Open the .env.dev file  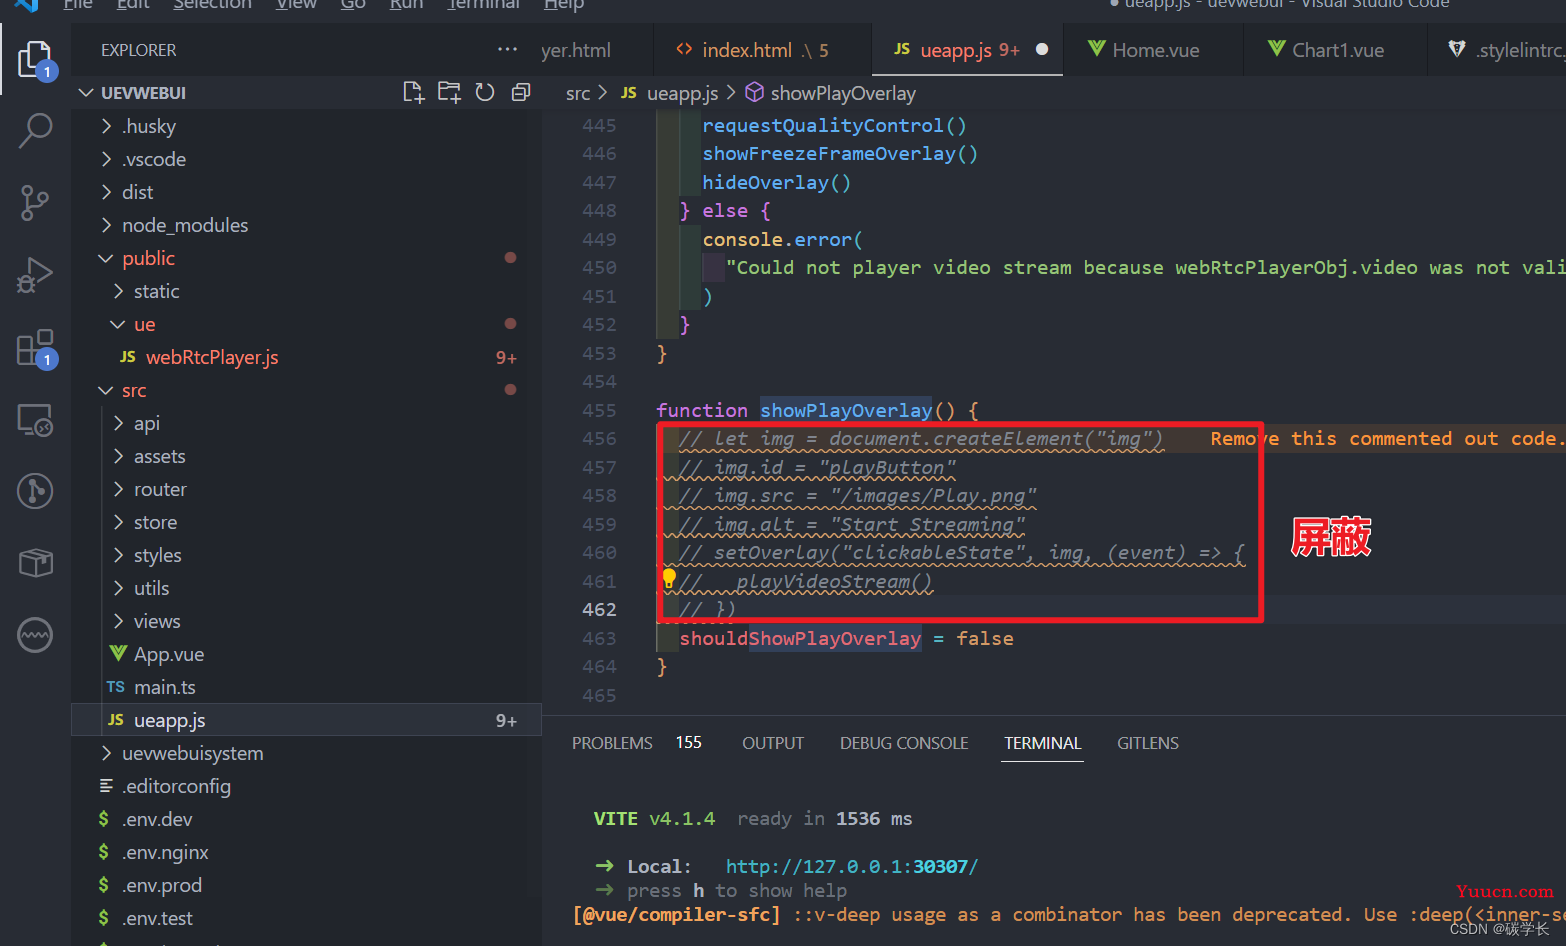click(x=306, y=819)
